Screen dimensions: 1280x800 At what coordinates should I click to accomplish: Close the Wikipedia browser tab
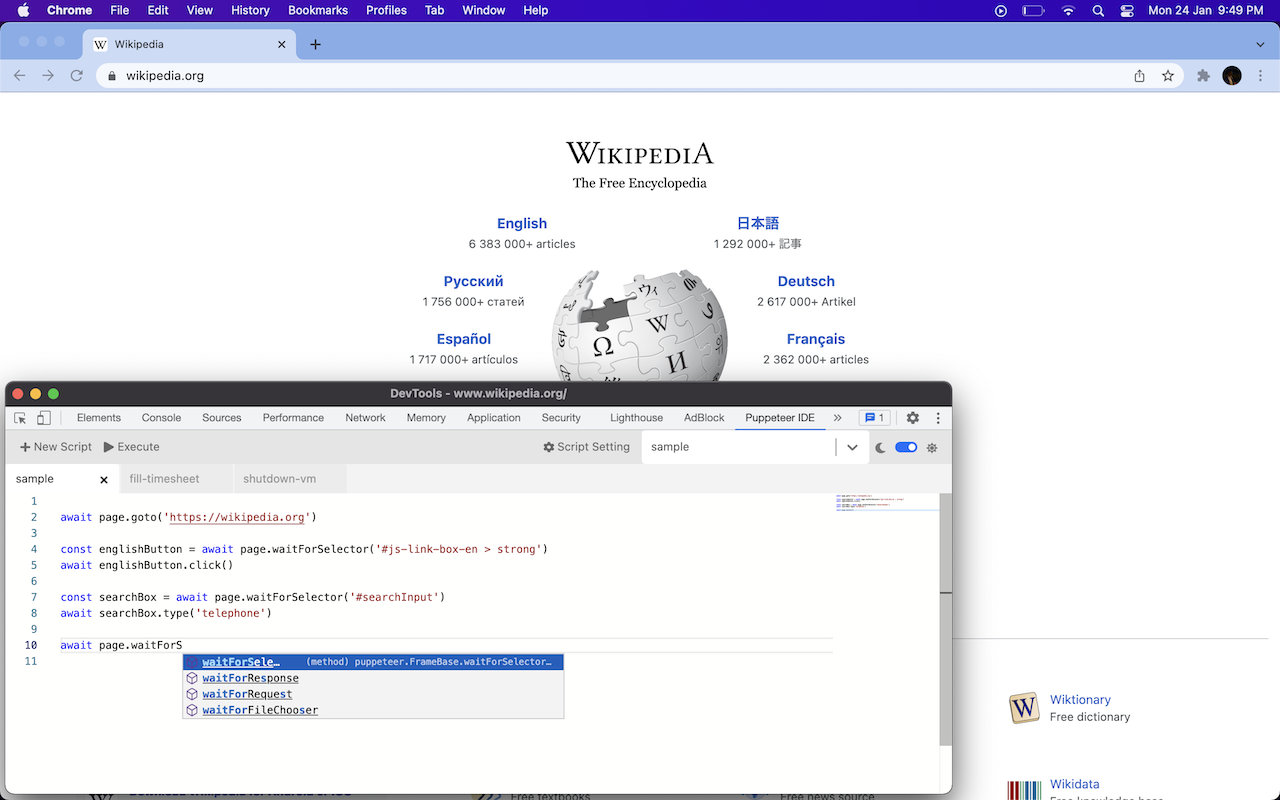click(x=282, y=44)
